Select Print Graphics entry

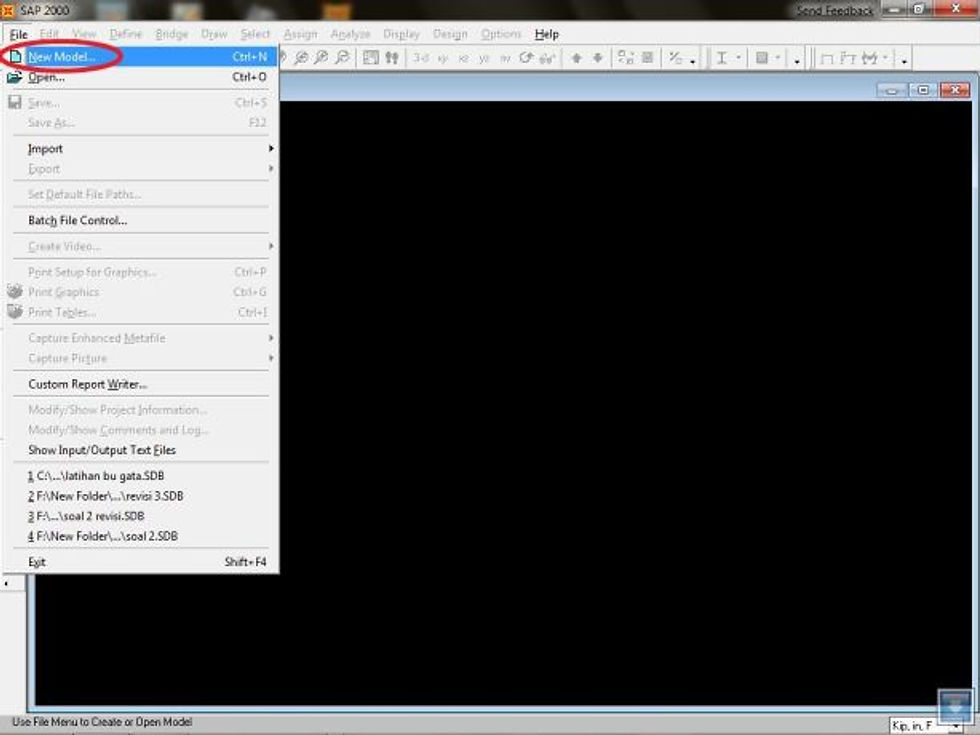point(140,292)
